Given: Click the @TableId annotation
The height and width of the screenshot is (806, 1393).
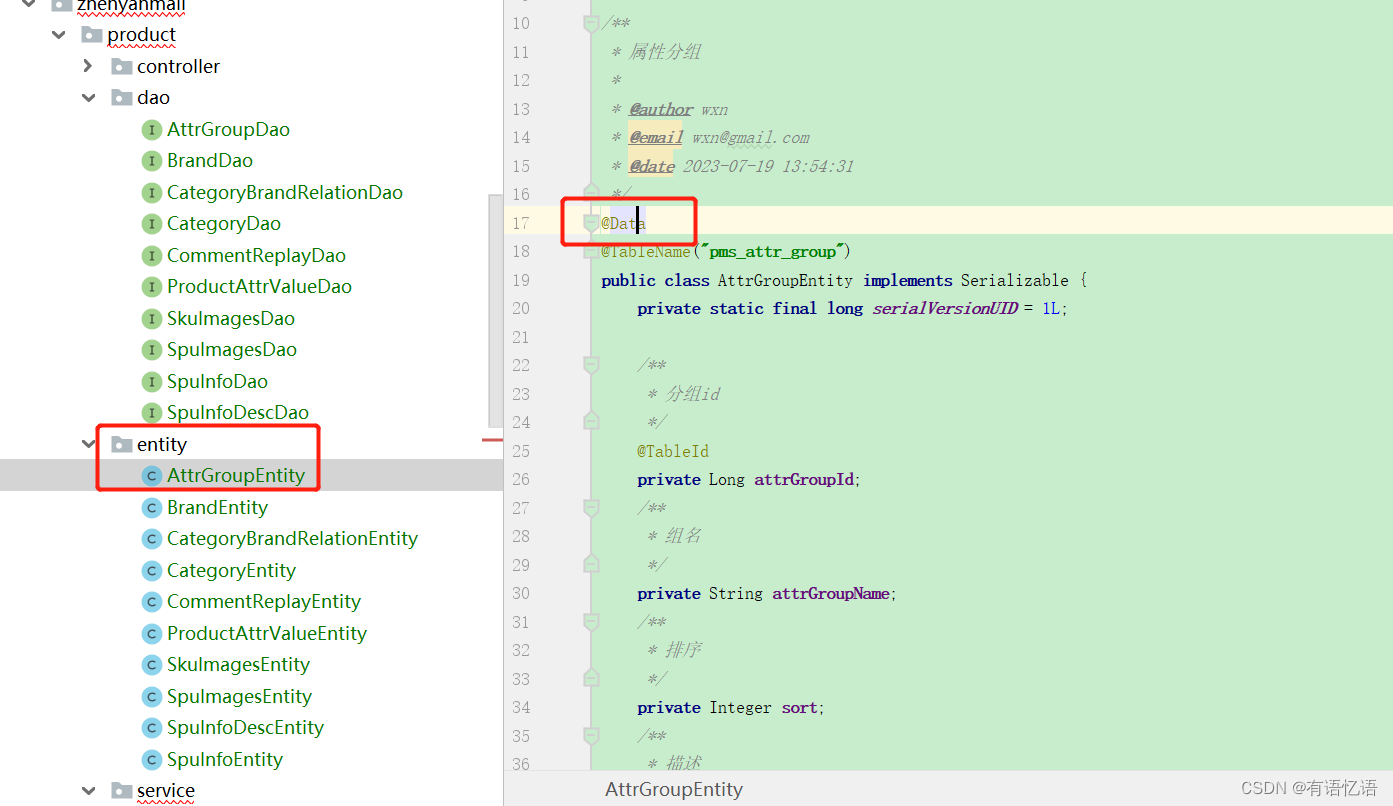Looking at the screenshot, I should click(x=673, y=451).
